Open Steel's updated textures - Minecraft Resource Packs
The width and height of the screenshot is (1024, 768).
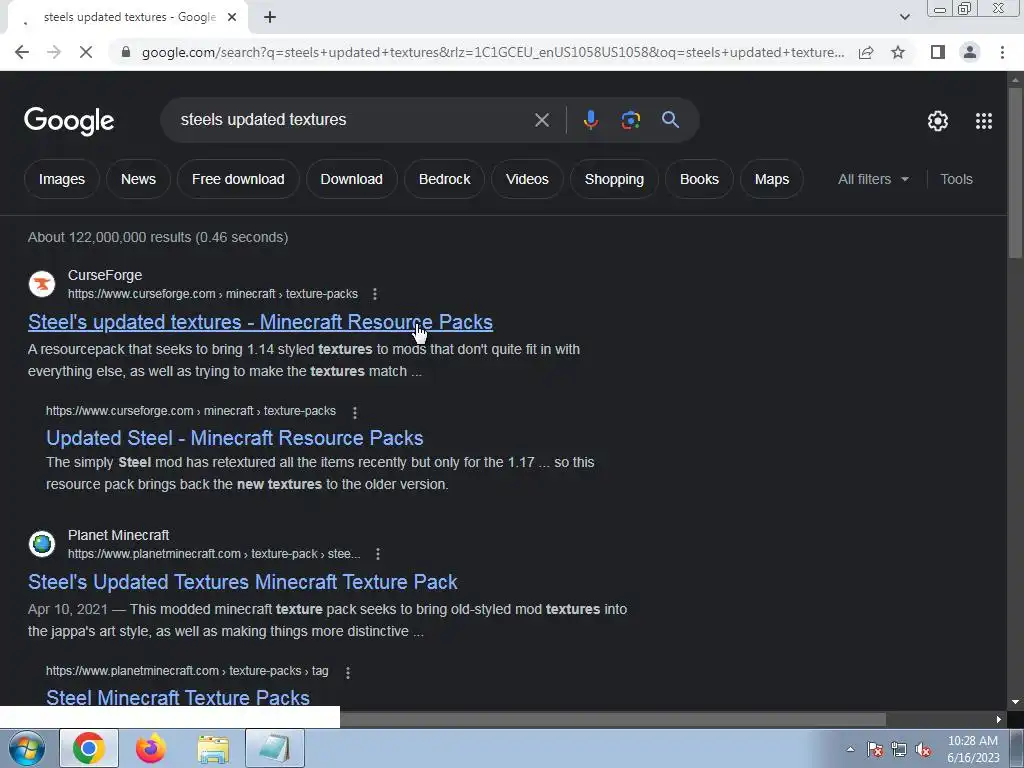pos(260,322)
